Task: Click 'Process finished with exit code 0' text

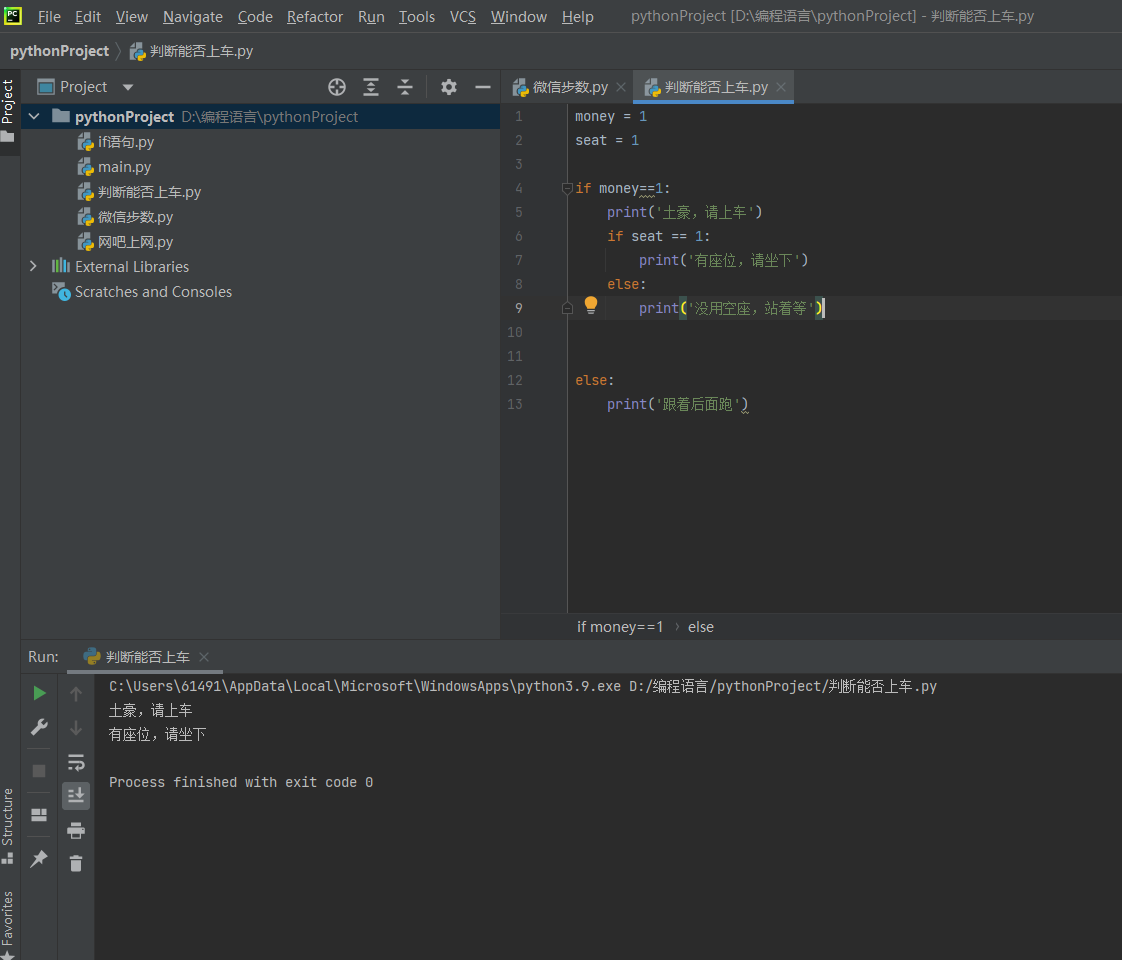Action: tap(240, 783)
